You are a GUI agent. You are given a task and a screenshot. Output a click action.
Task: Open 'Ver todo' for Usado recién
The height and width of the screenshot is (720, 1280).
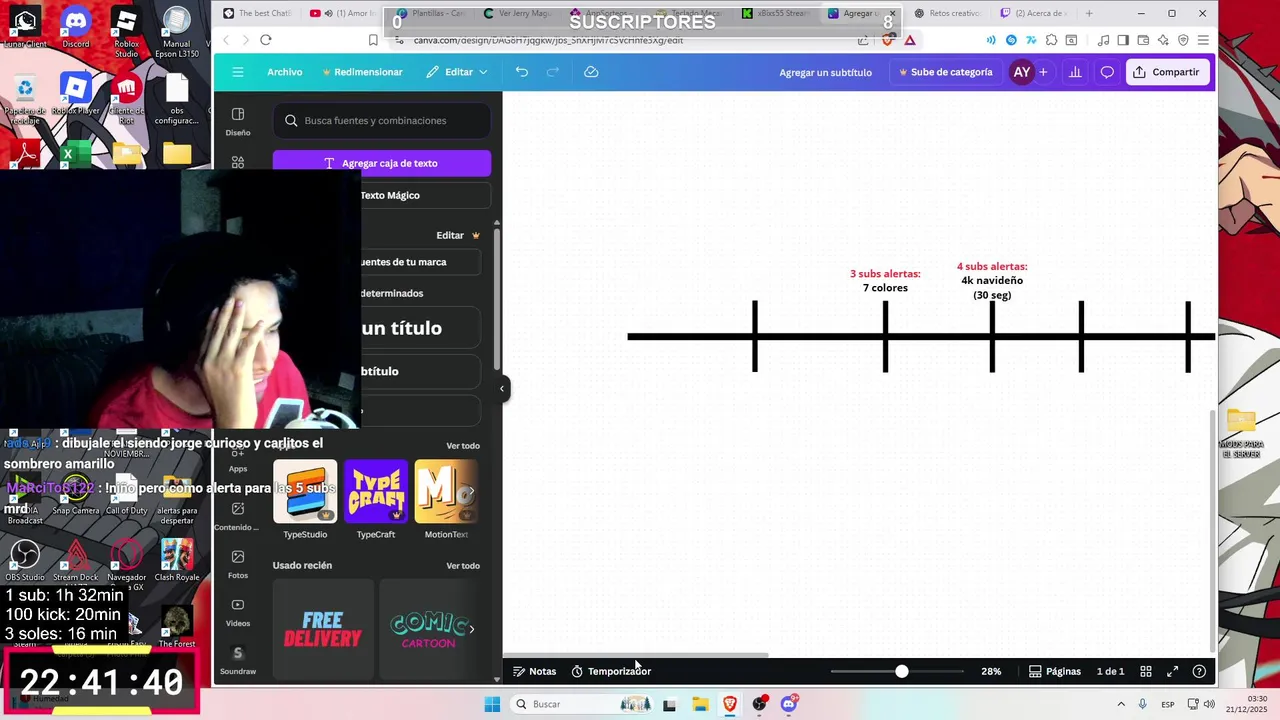pos(463,566)
